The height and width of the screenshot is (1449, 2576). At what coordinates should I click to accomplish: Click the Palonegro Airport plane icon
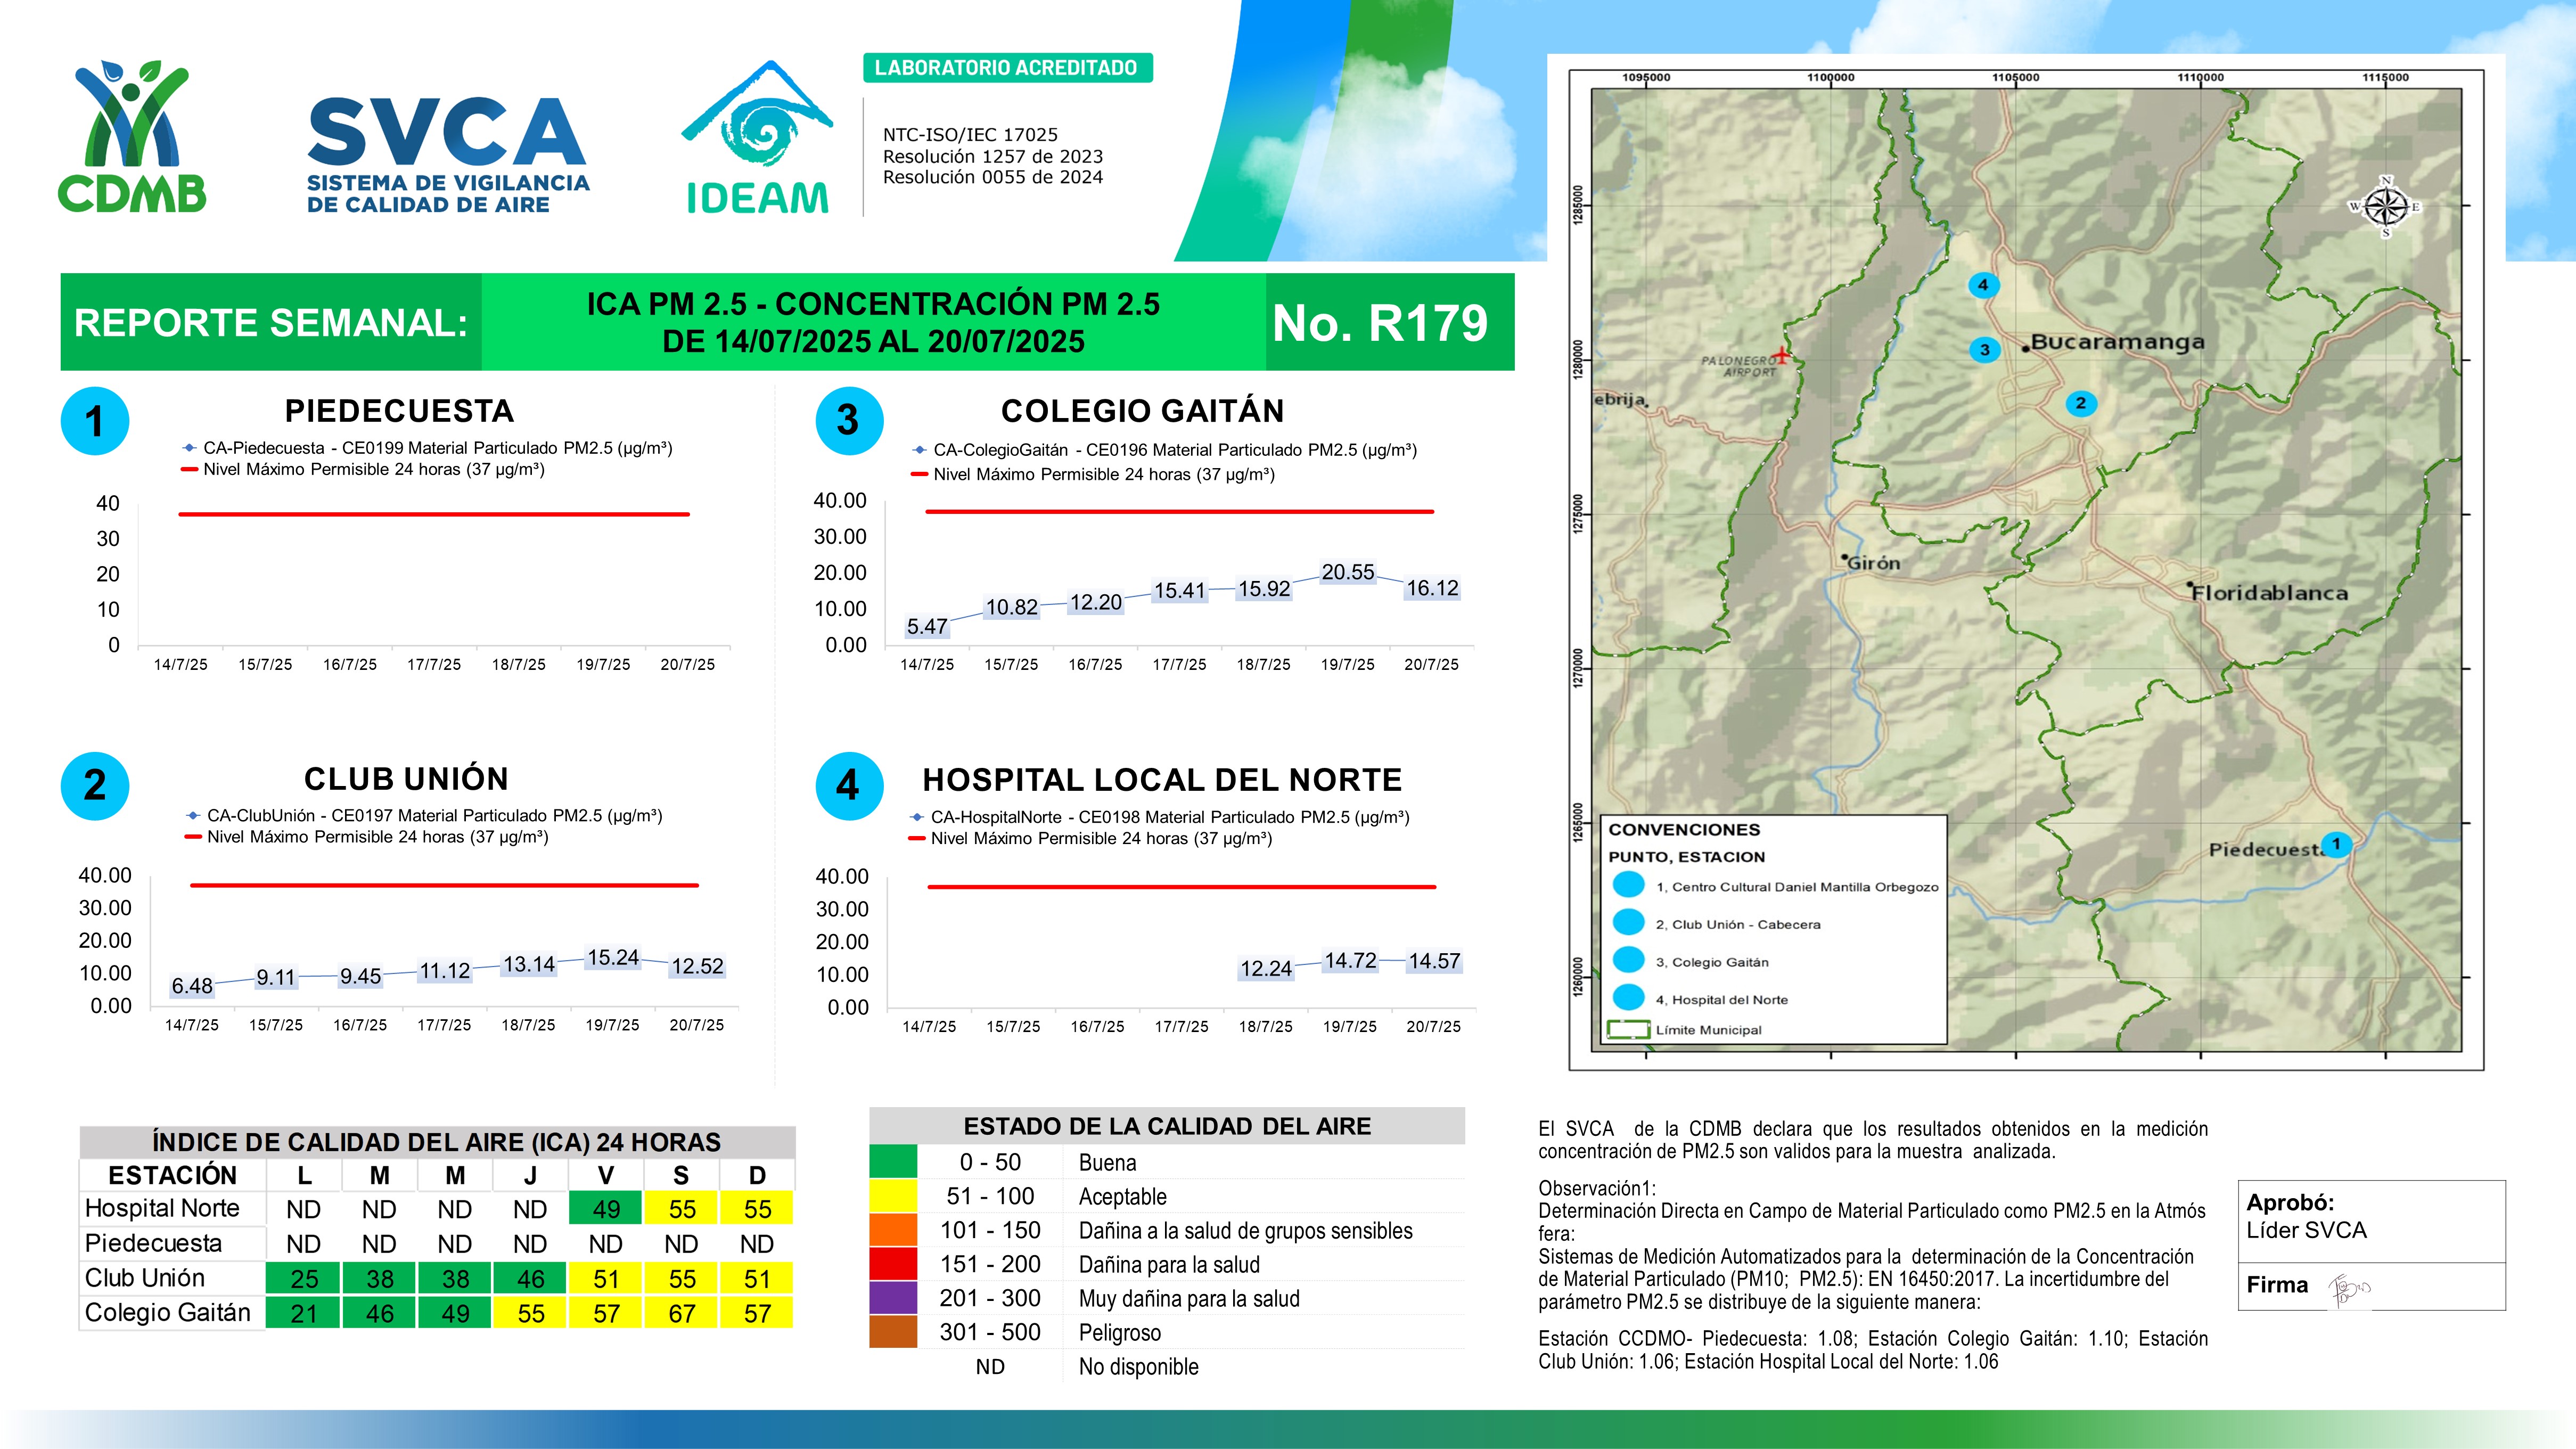point(1781,355)
